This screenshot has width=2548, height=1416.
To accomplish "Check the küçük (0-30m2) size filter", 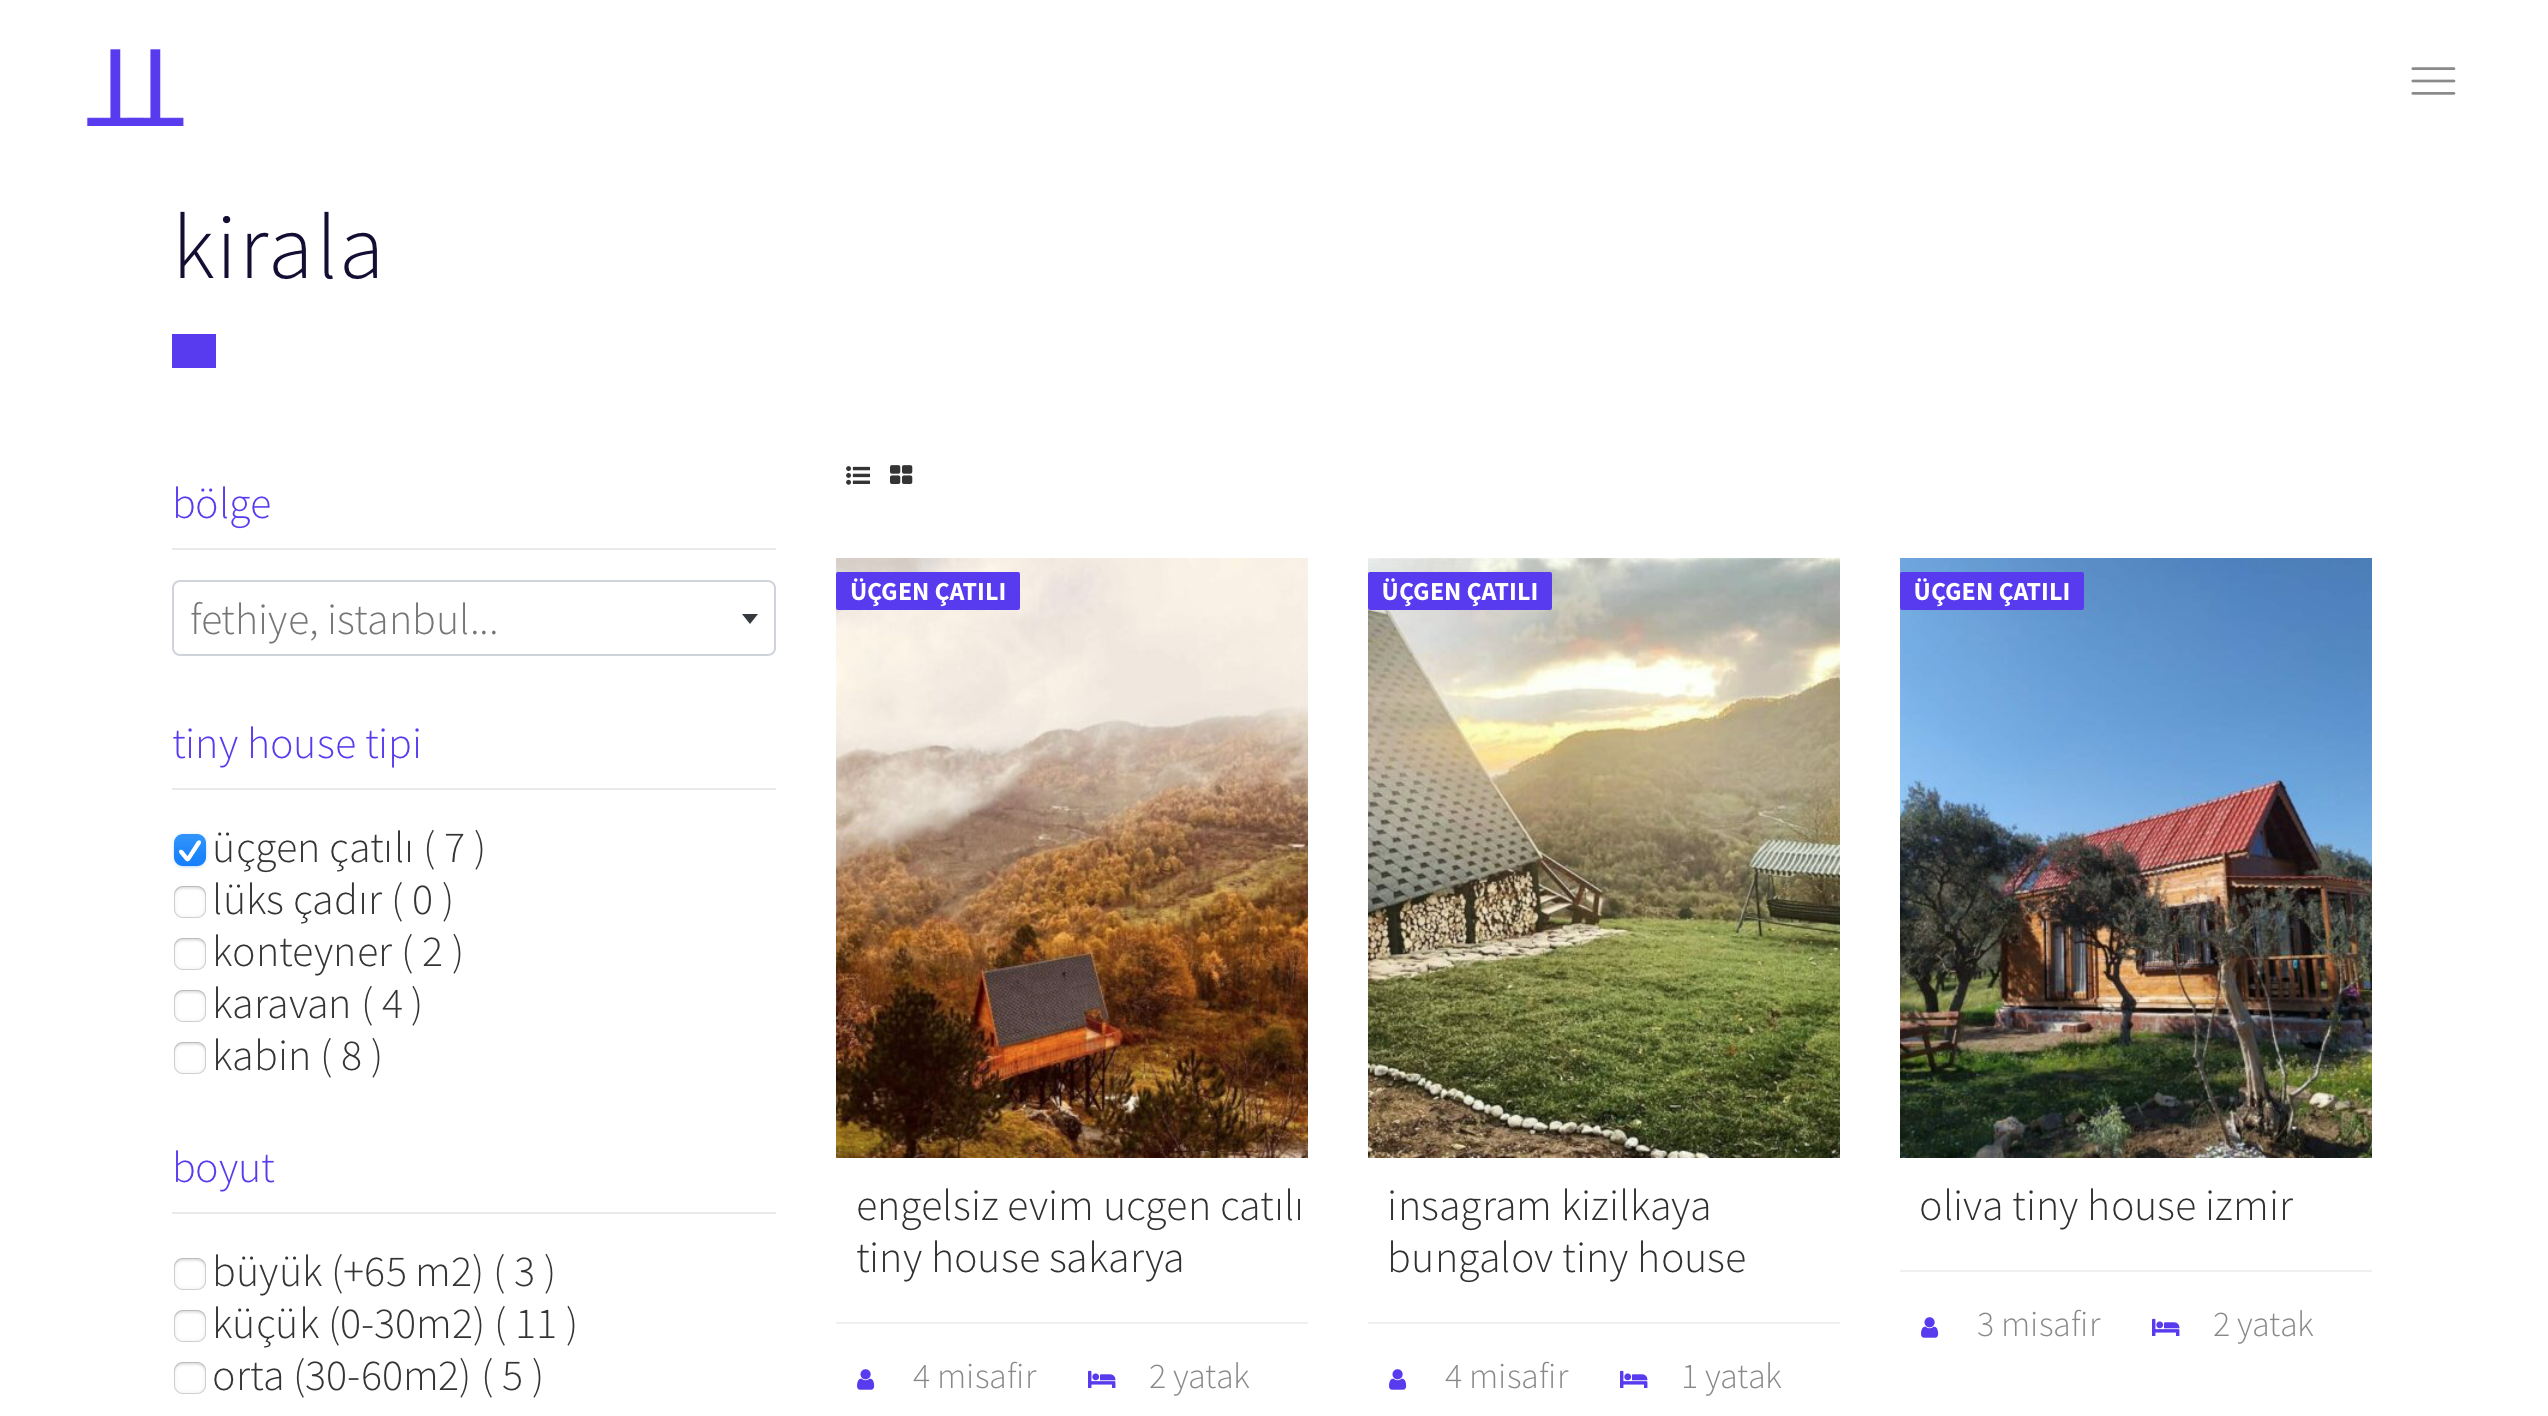I will (x=189, y=1325).
